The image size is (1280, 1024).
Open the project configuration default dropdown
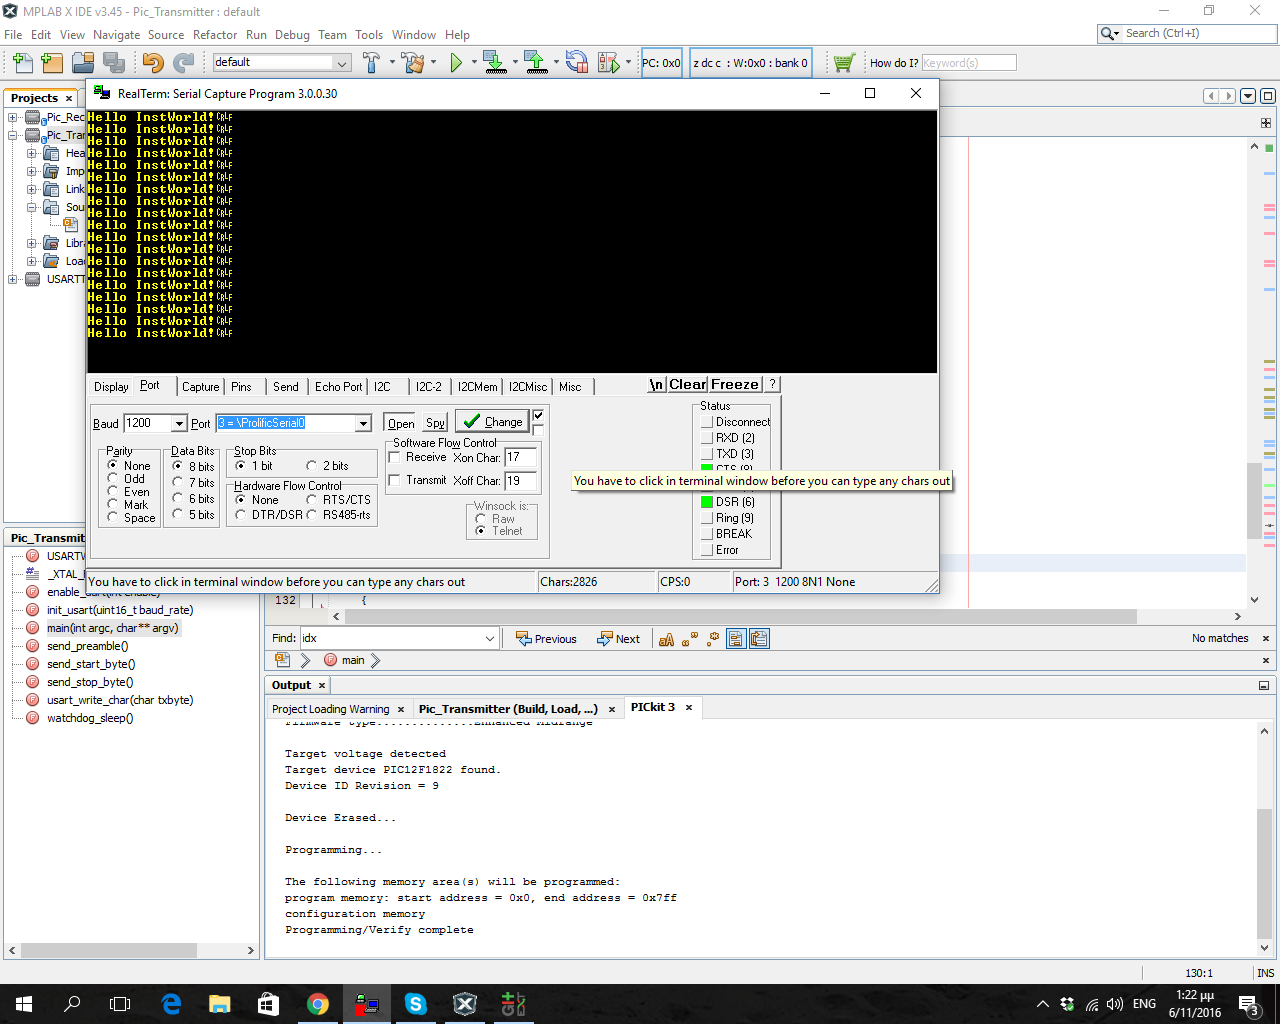tap(342, 63)
